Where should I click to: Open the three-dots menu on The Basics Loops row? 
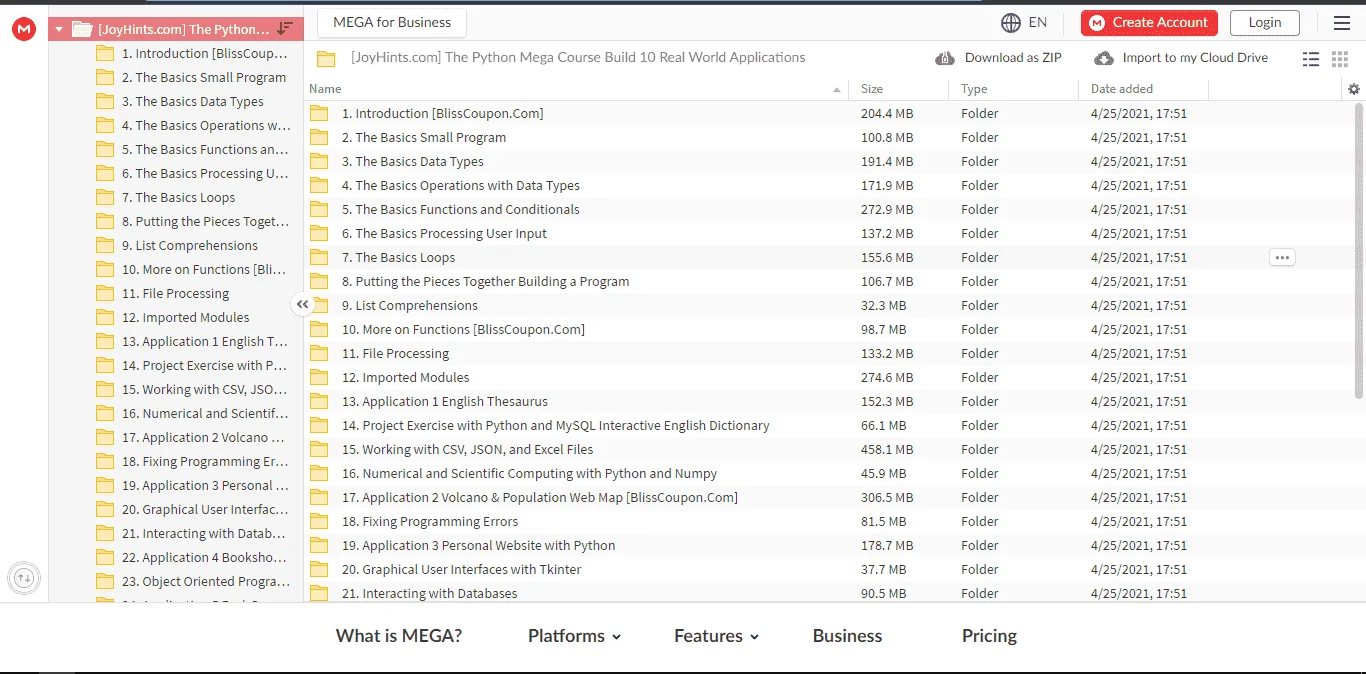point(1282,257)
